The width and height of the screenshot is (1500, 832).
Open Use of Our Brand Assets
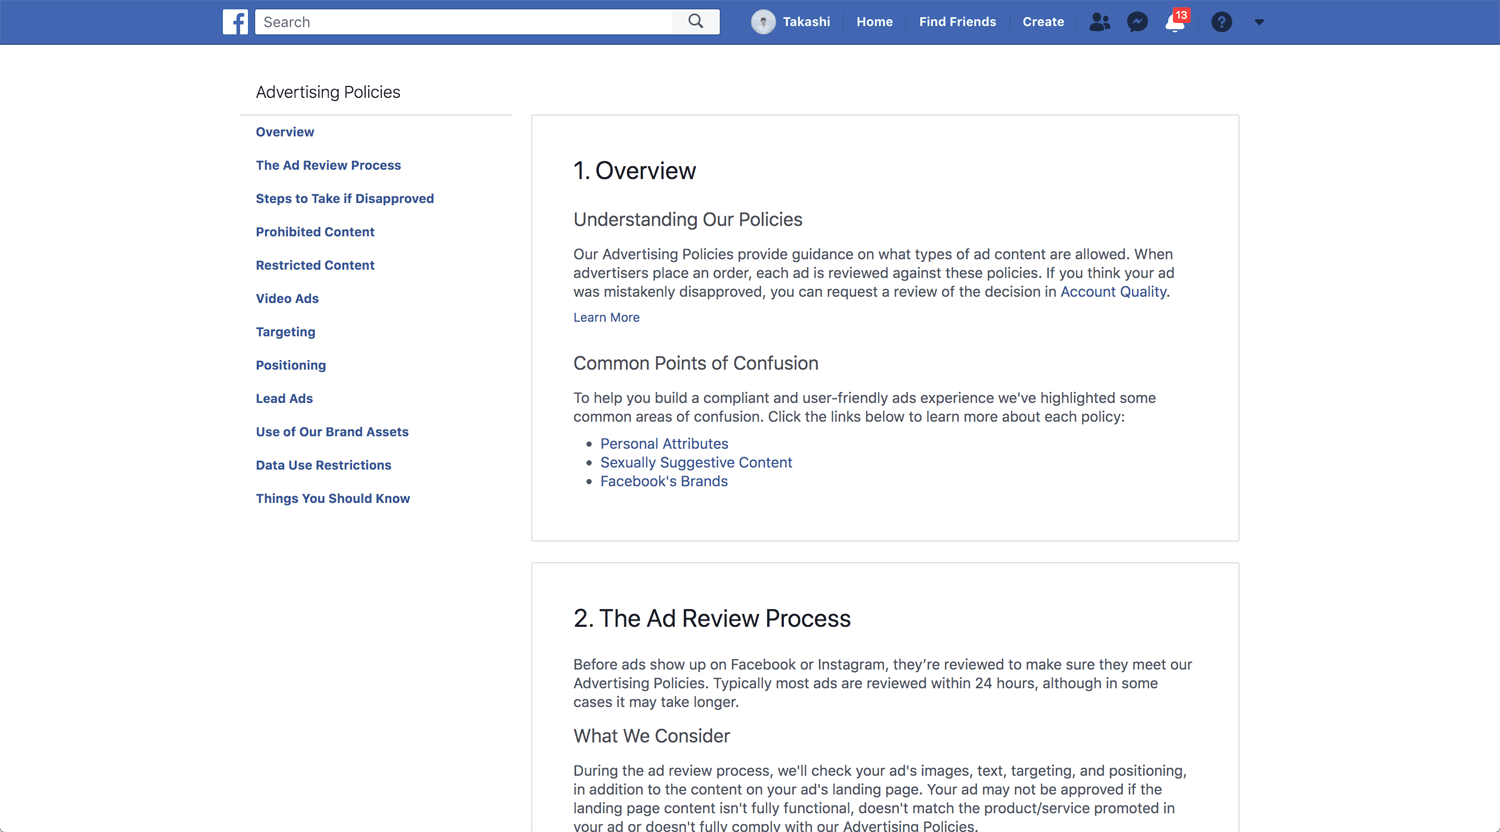tap(332, 432)
